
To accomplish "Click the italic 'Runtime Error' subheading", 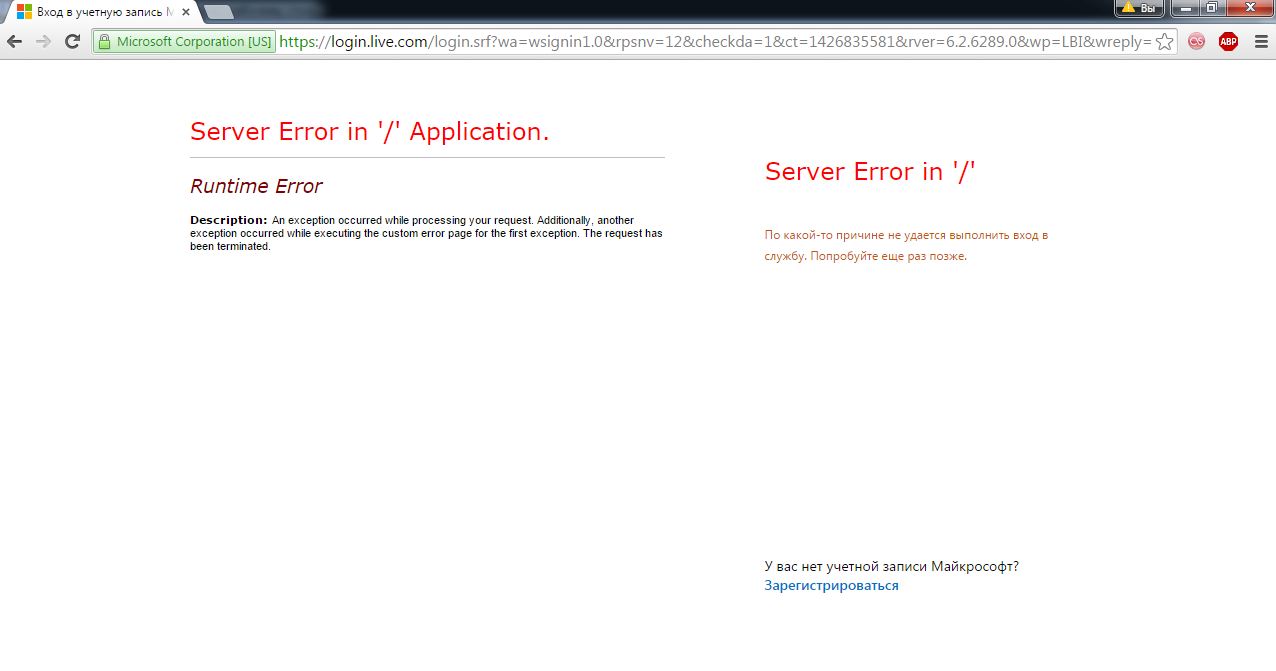I will coord(256,186).
